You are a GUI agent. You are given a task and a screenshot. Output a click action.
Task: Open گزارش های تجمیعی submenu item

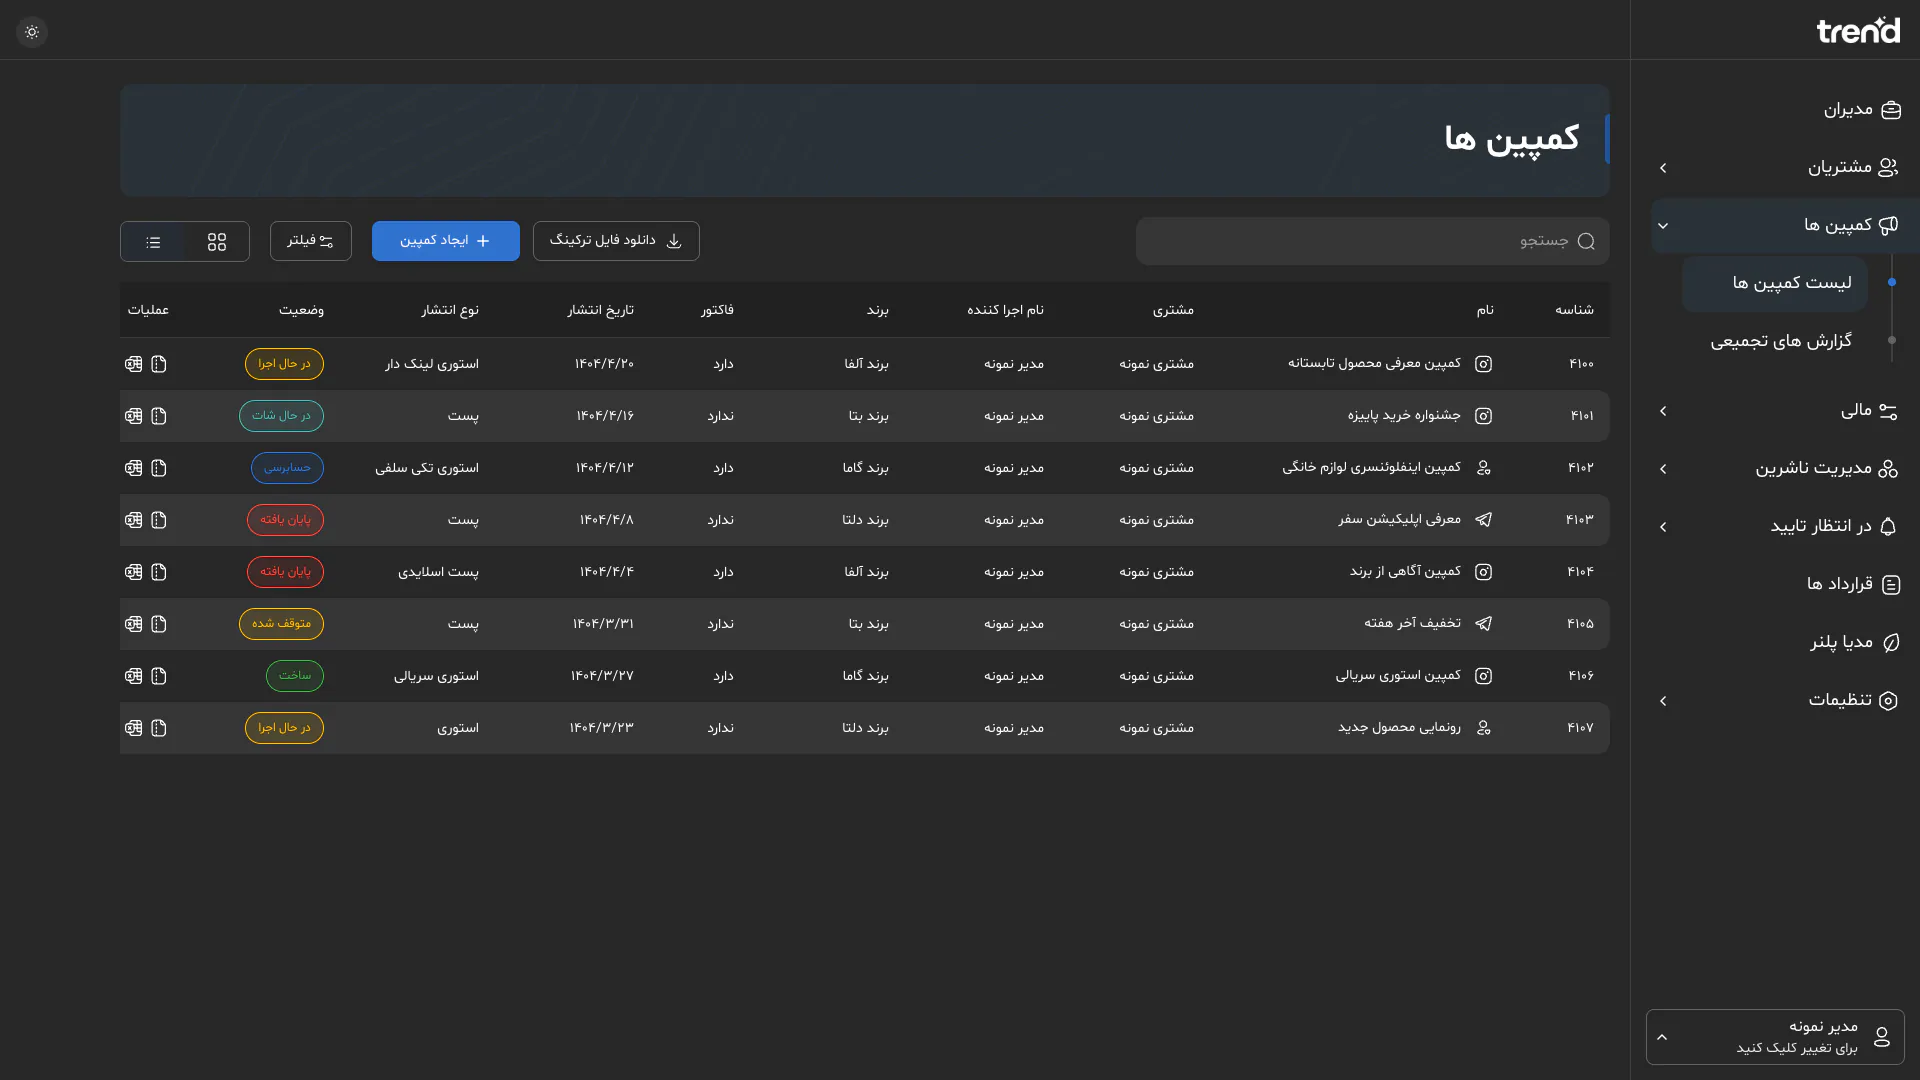pos(1780,342)
